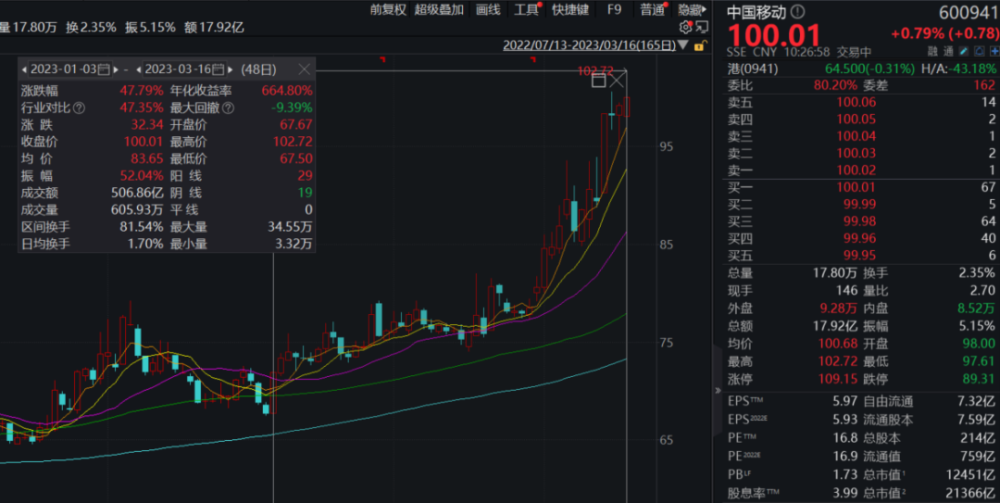
Task: Click the 快捷键 shortcuts button
Action: (570, 10)
